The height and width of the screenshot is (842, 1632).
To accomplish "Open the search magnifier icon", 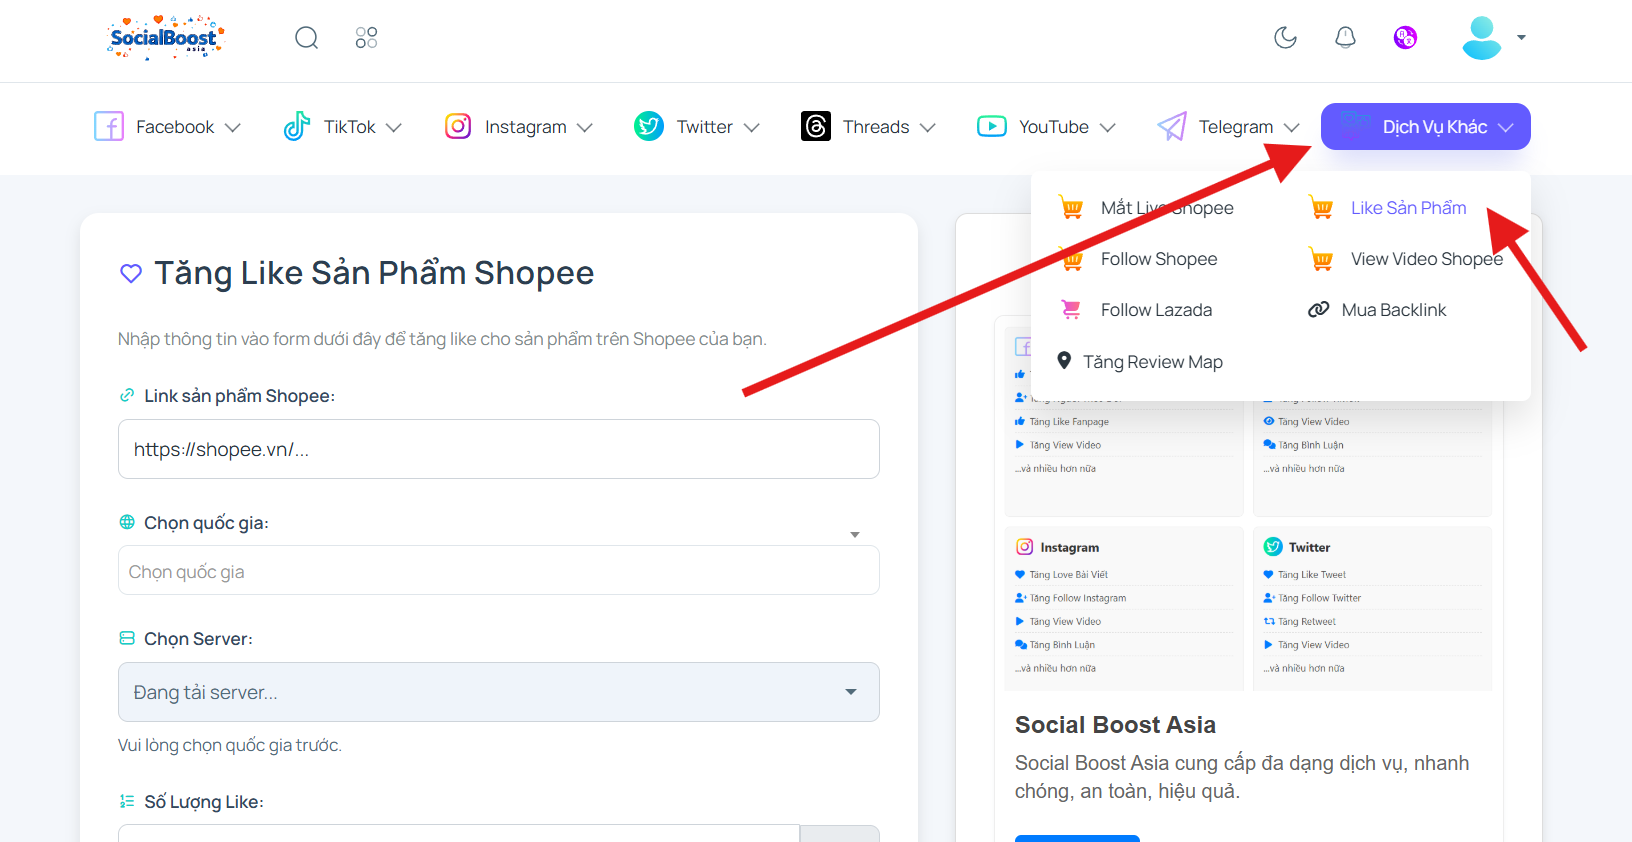I will coord(306,38).
